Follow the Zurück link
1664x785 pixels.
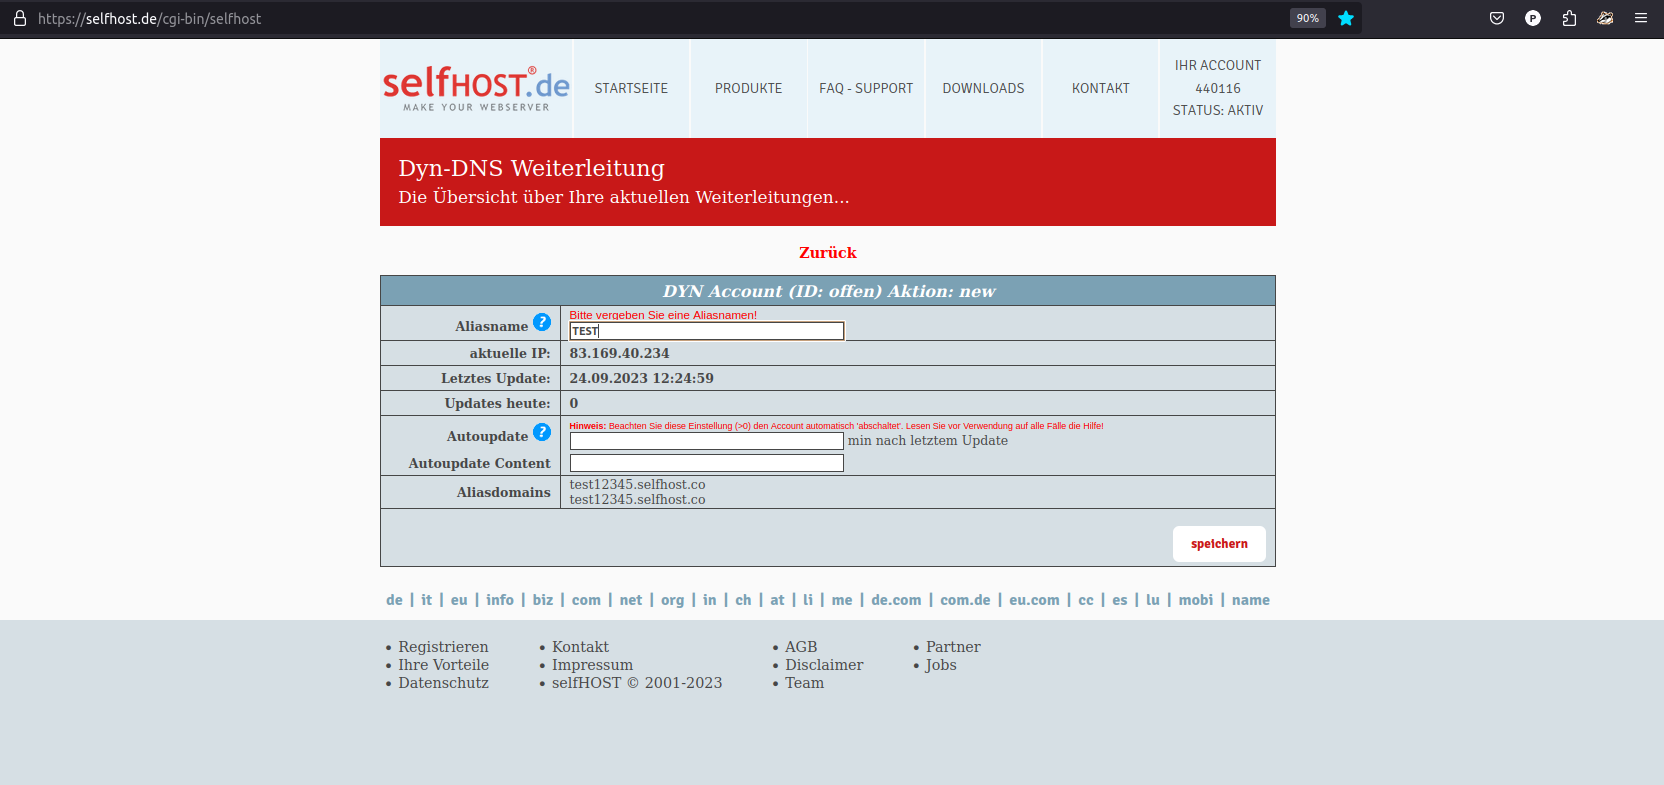pos(827,253)
